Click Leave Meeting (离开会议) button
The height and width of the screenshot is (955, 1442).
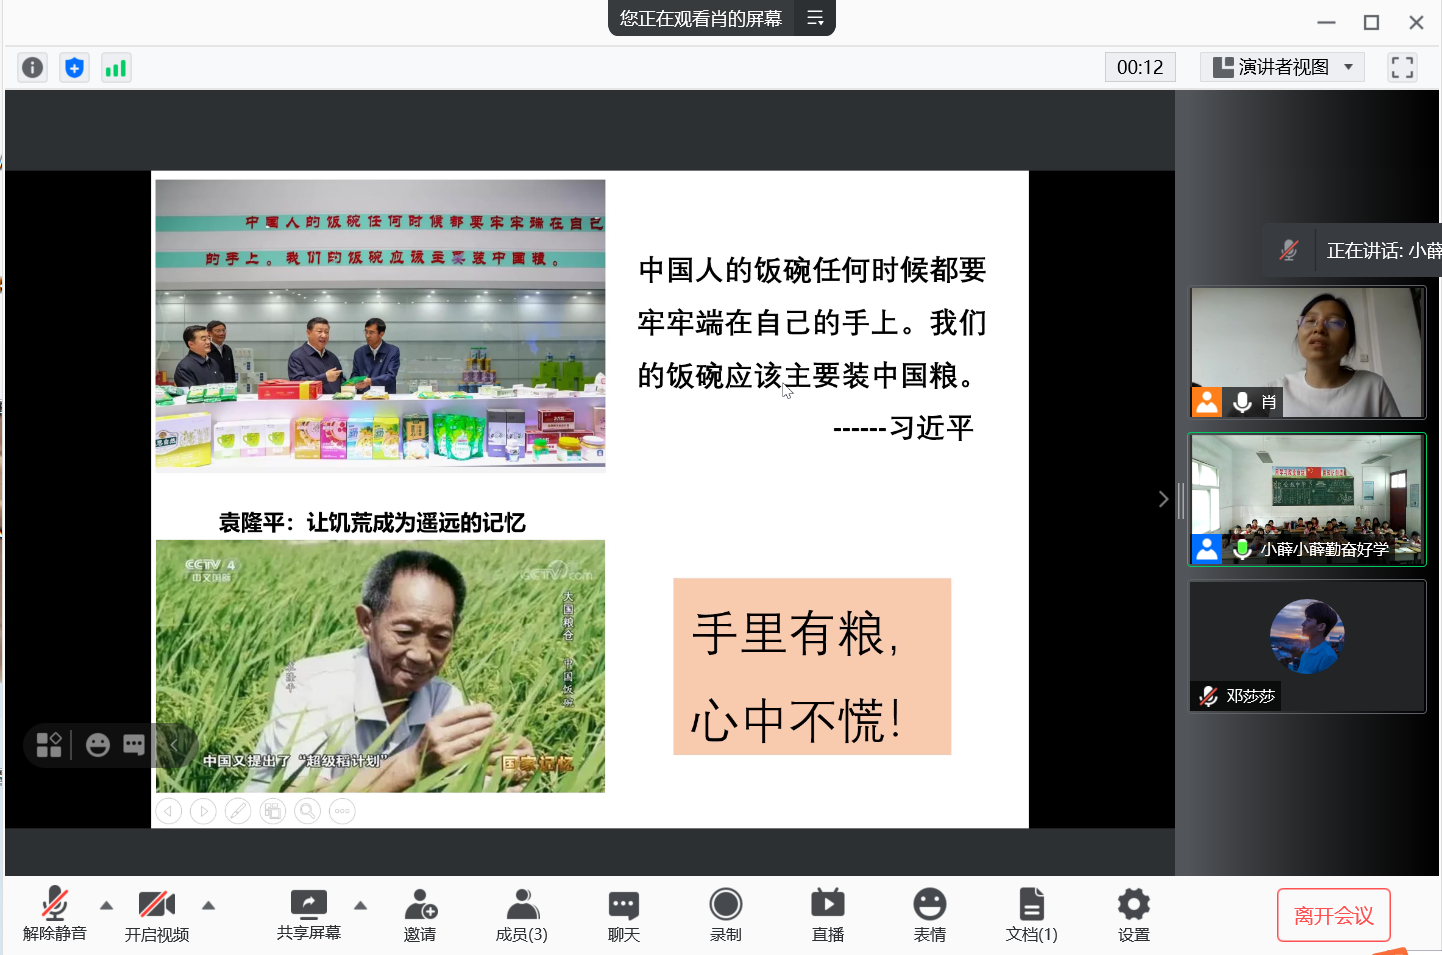pyautogui.click(x=1333, y=915)
